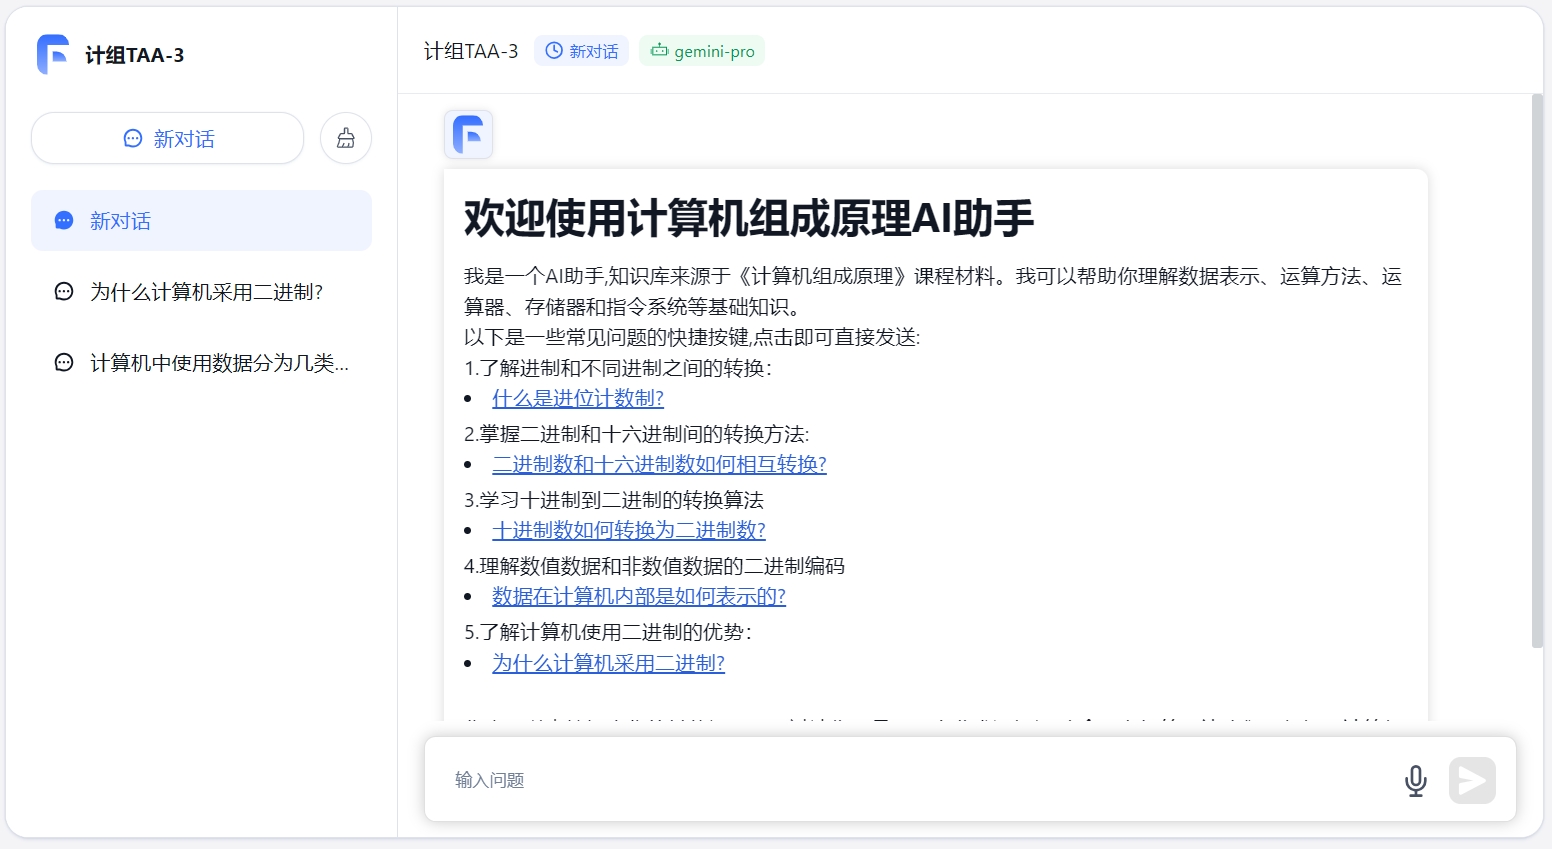
Task: Open the sidebar chat 计算机中使用数据分为几类...
Action: [x=218, y=363]
